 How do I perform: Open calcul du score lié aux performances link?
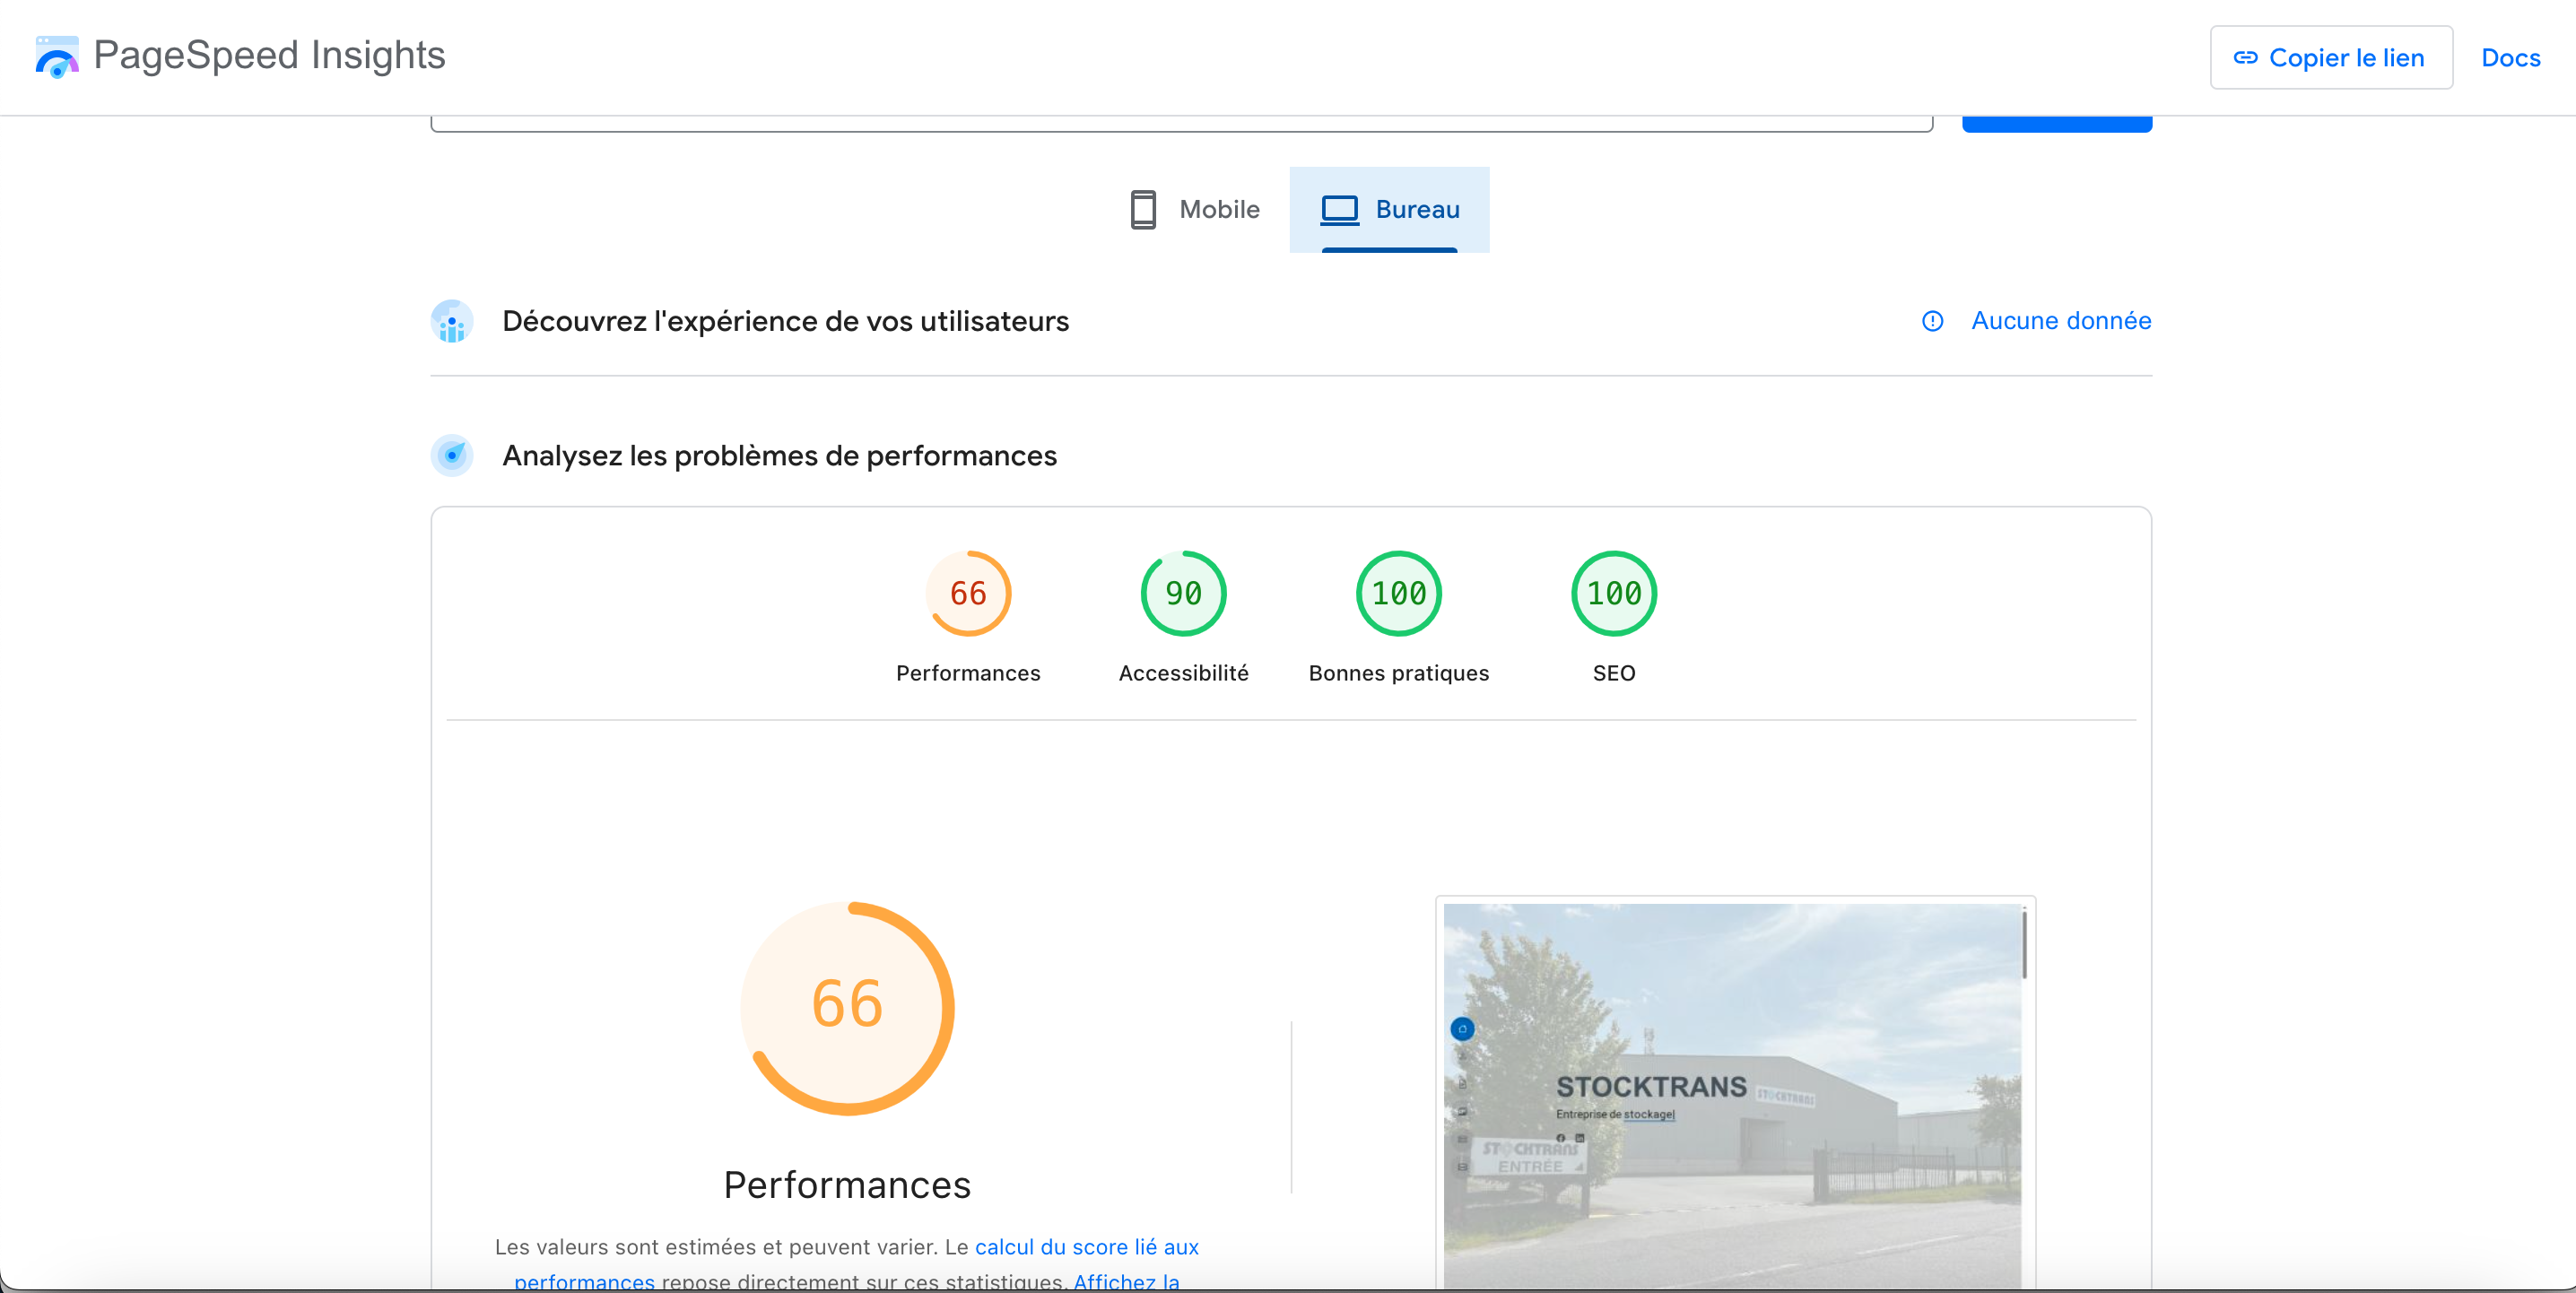coord(1086,1247)
